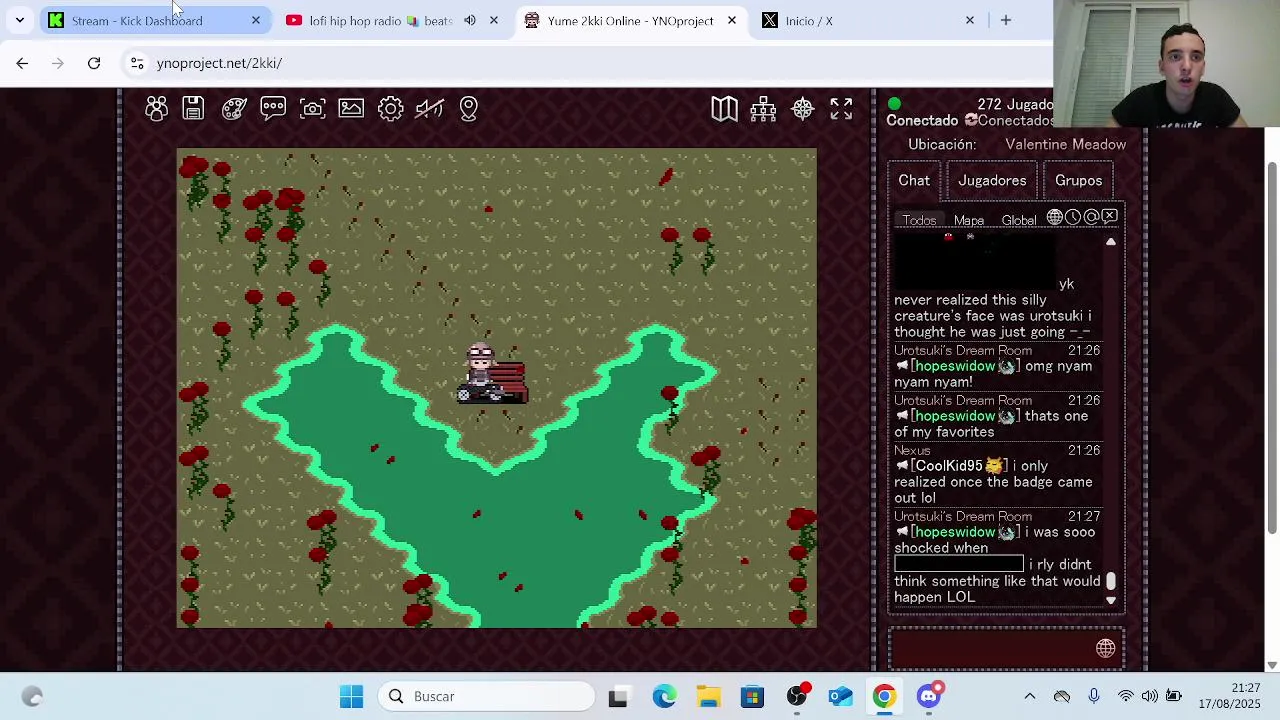Click the speech bubble with X icon
This screenshot has height=720, width=1280.
tap(1109, 217)
